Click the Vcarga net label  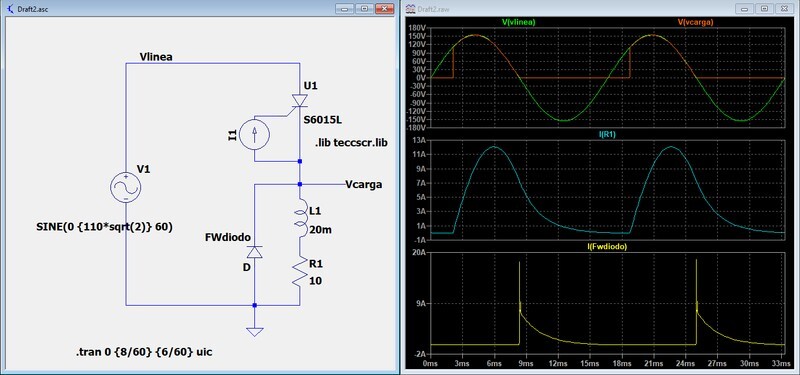(x=363, y=184)
